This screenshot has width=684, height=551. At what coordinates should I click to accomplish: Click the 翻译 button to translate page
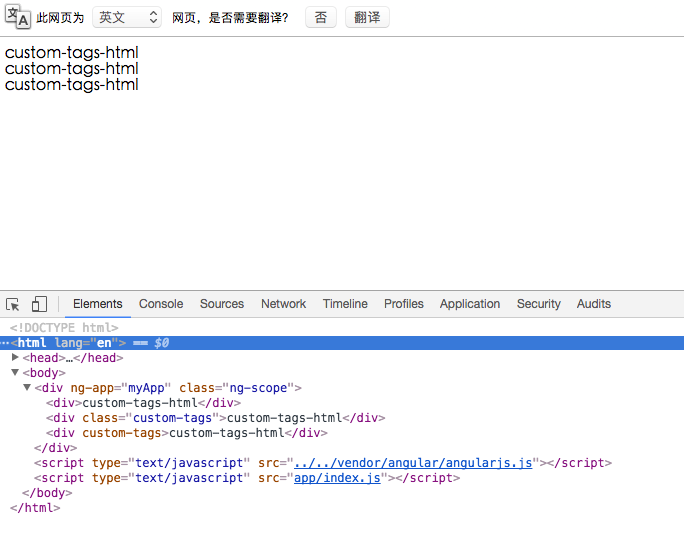(x=367, y=17)
